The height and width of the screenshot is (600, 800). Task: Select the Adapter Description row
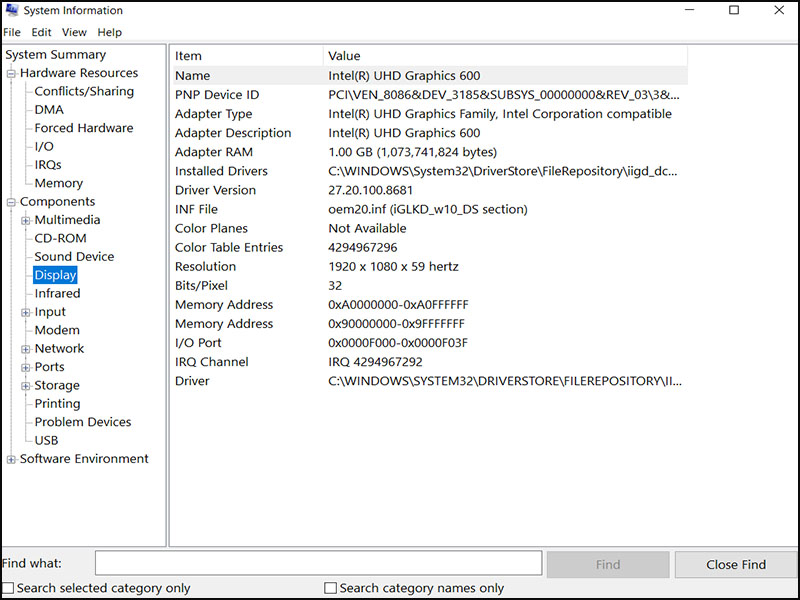click(x=430, y=133)
